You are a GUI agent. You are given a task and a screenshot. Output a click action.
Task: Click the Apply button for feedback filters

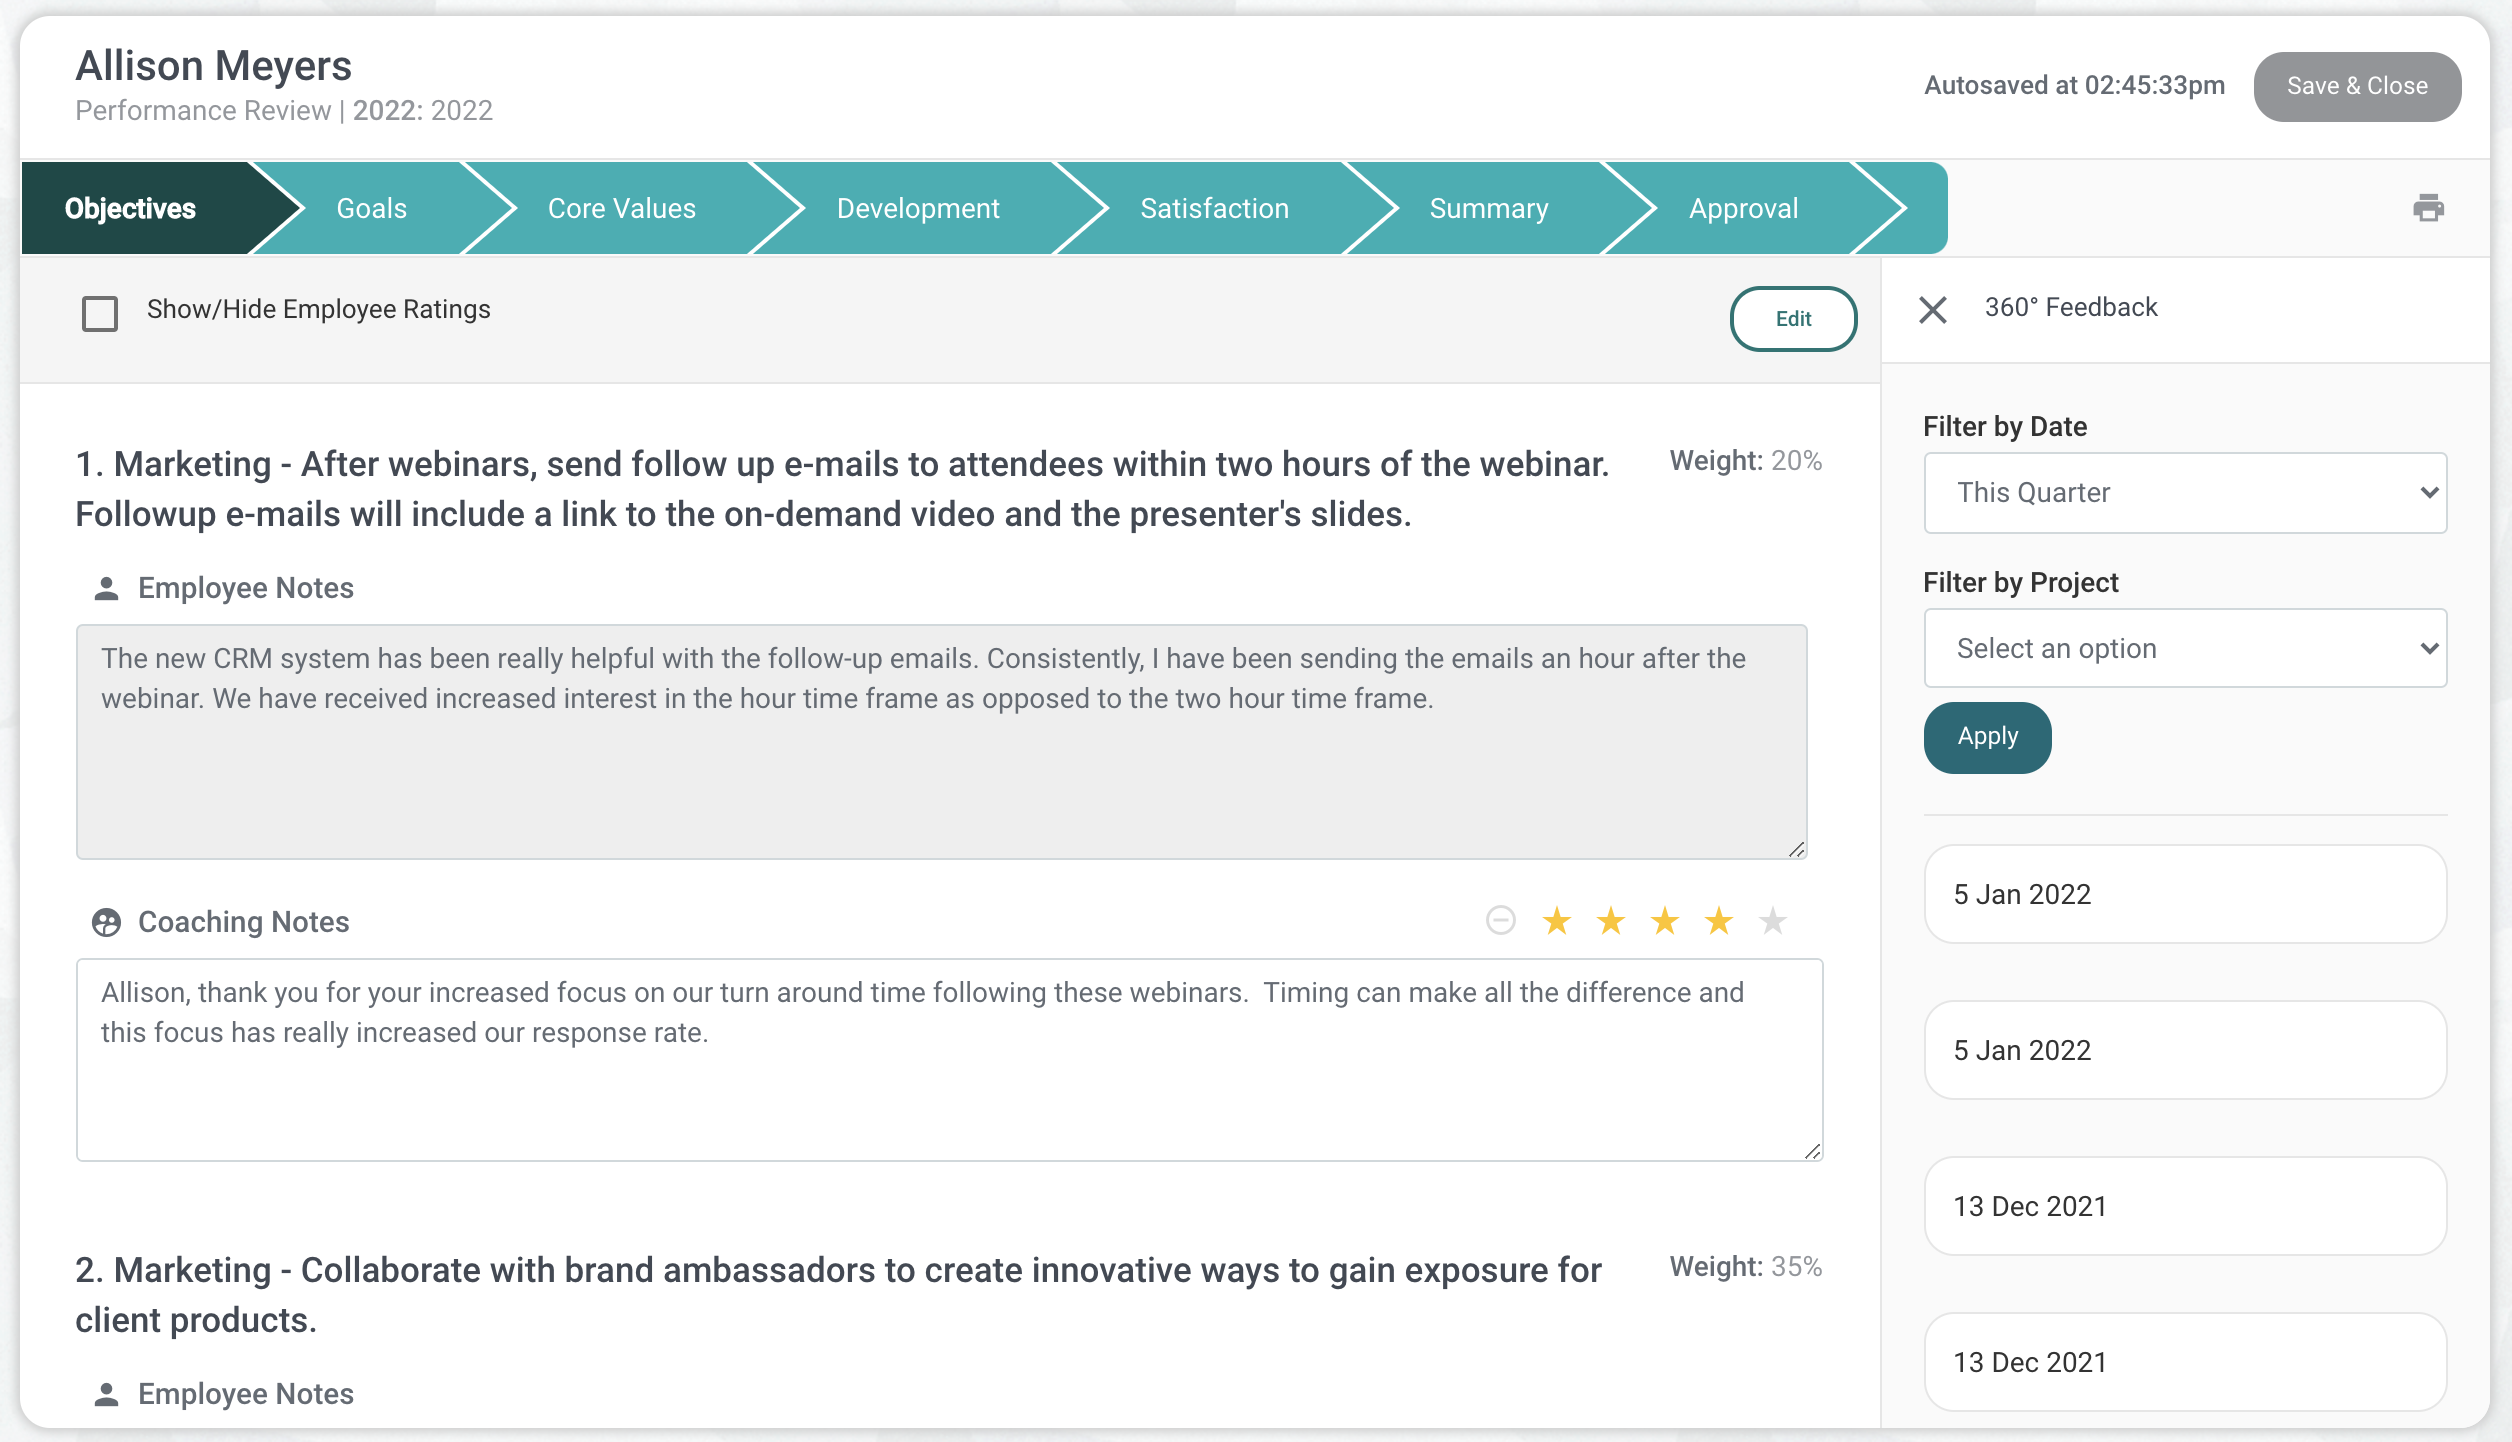click(x=1986, y=737)
